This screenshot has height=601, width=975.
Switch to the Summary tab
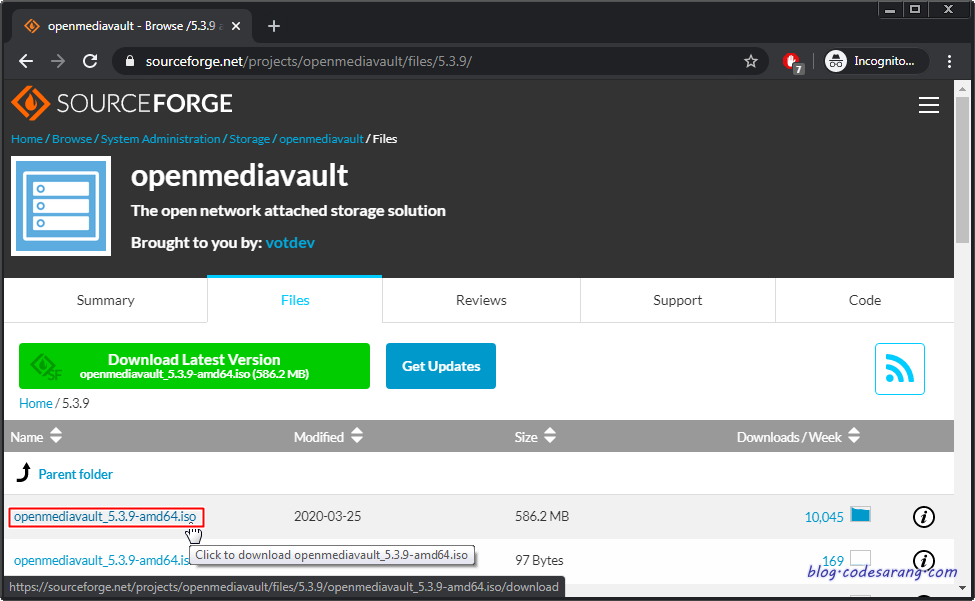(x=106, y=300)
